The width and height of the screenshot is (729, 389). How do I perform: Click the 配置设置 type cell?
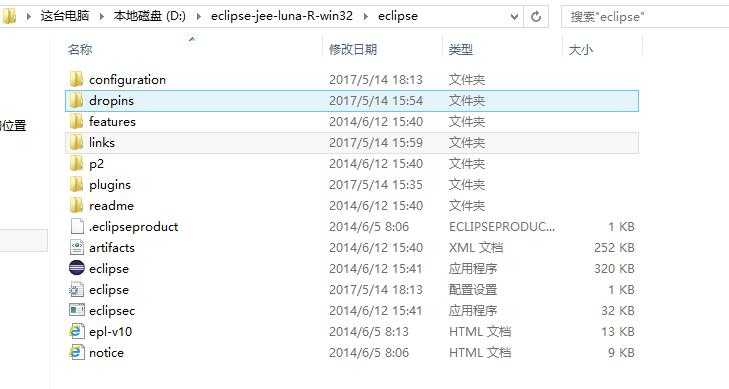pos(473,290)
